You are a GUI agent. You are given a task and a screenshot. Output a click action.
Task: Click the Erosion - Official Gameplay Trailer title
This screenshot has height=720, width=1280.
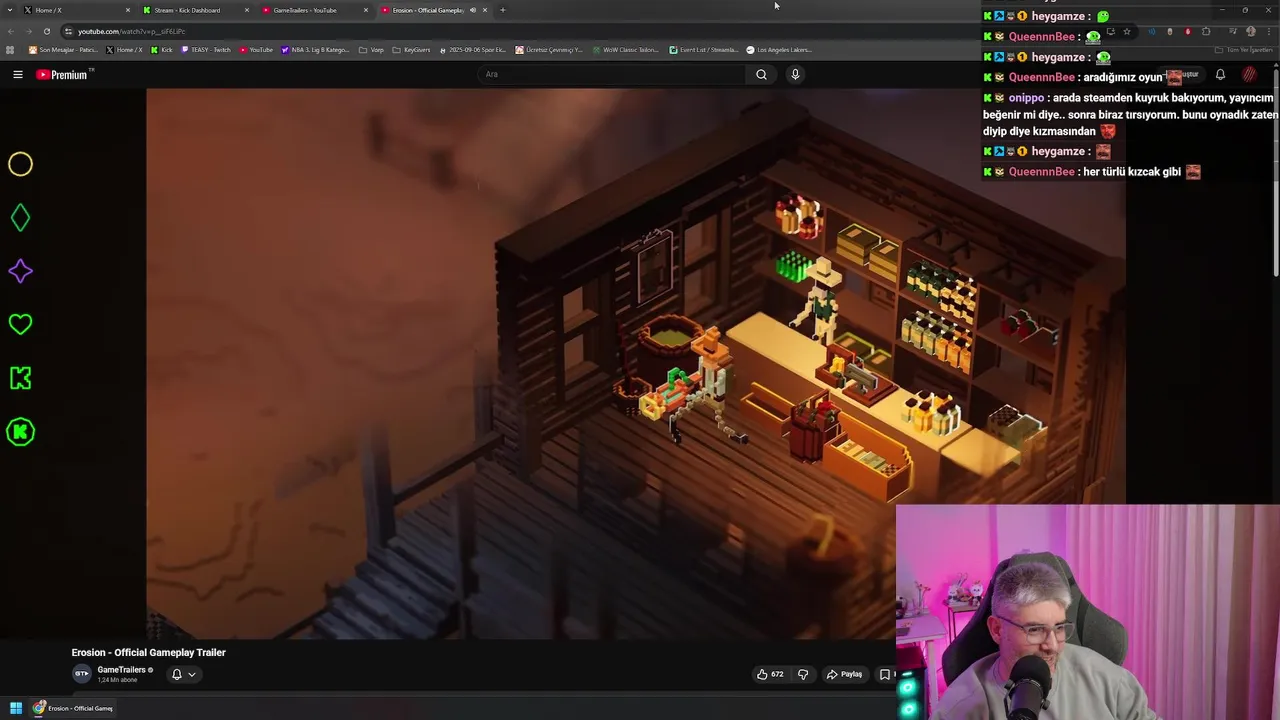148,652
